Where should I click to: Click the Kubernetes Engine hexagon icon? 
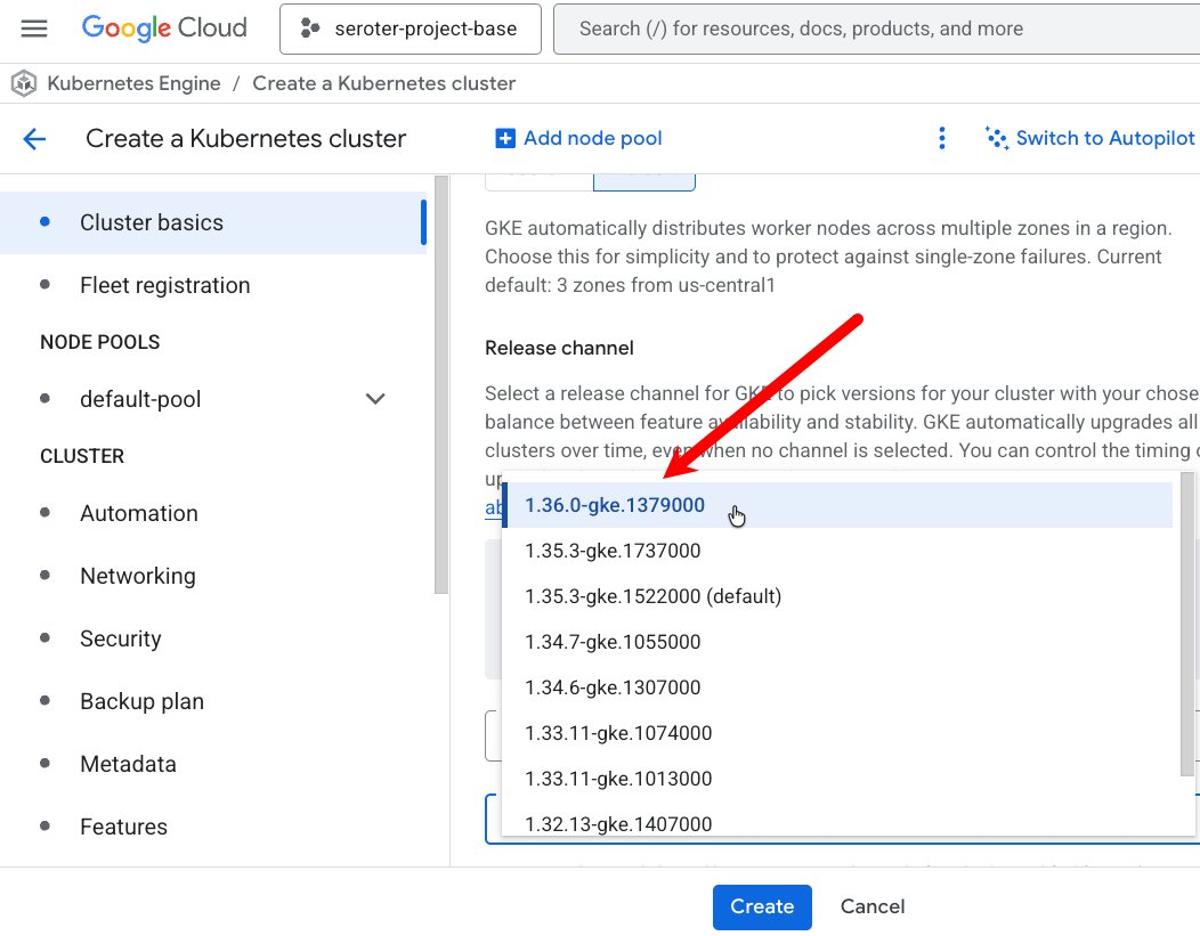pyautogui.click(x=24, y=84)
